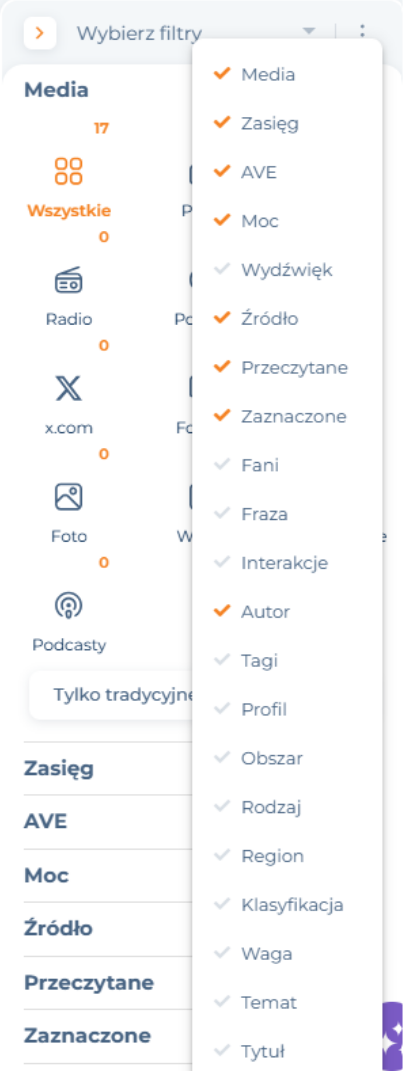Click the orange arrow panel toggle icon
Screen dimensions: 416x1071
(x=40, y=33)
